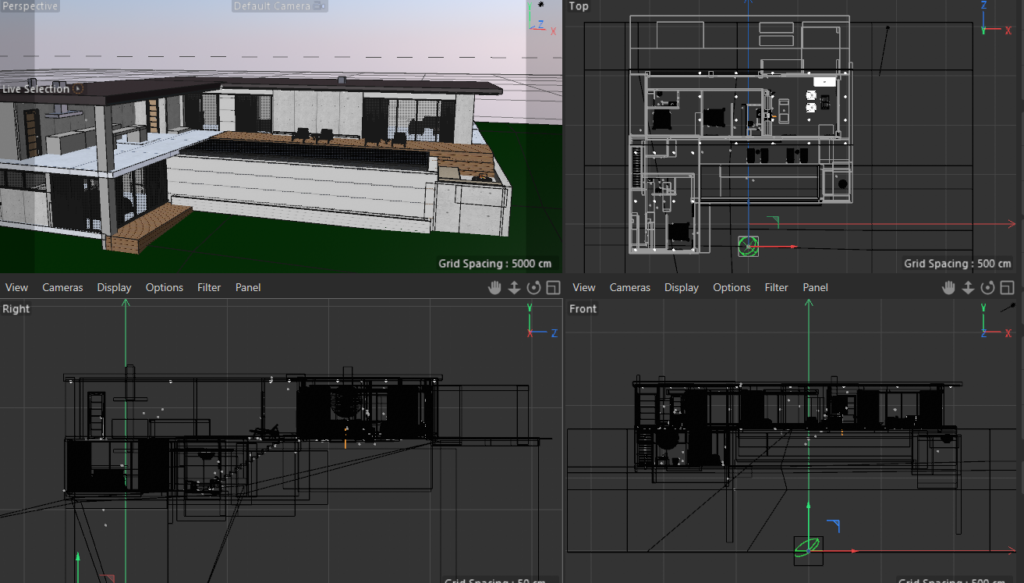Open the Display menu above the Front viewport
Screen dimensions: 1024x583
681,288
